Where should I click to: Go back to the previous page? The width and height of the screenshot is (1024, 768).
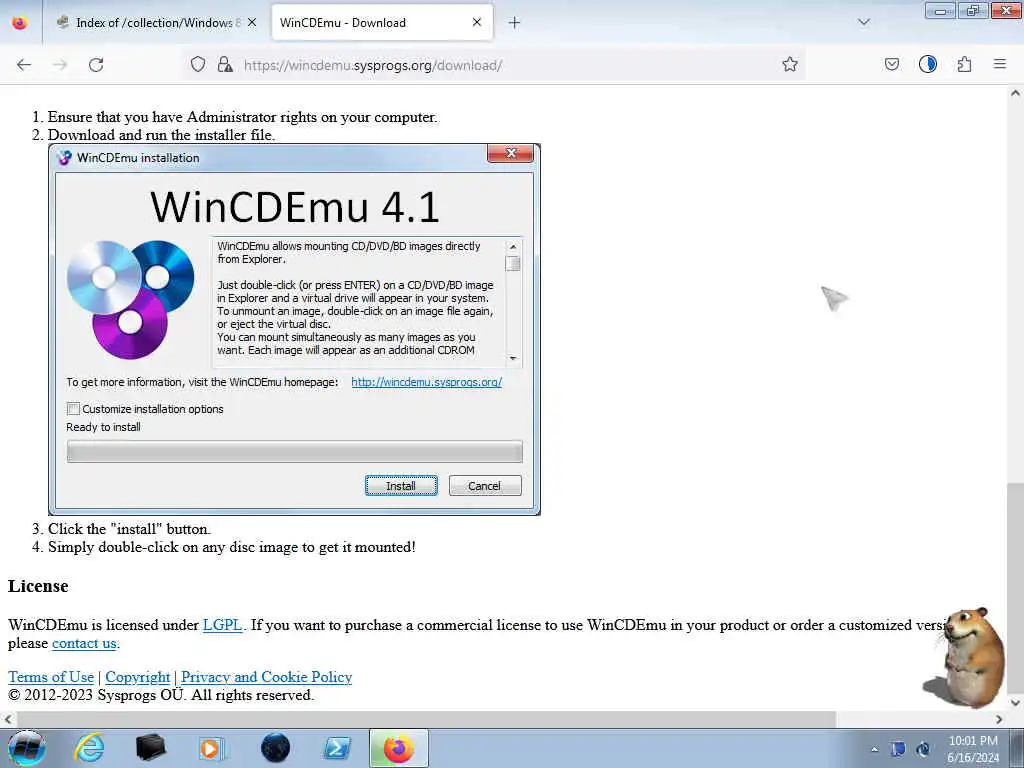click(x=24, y=65)
